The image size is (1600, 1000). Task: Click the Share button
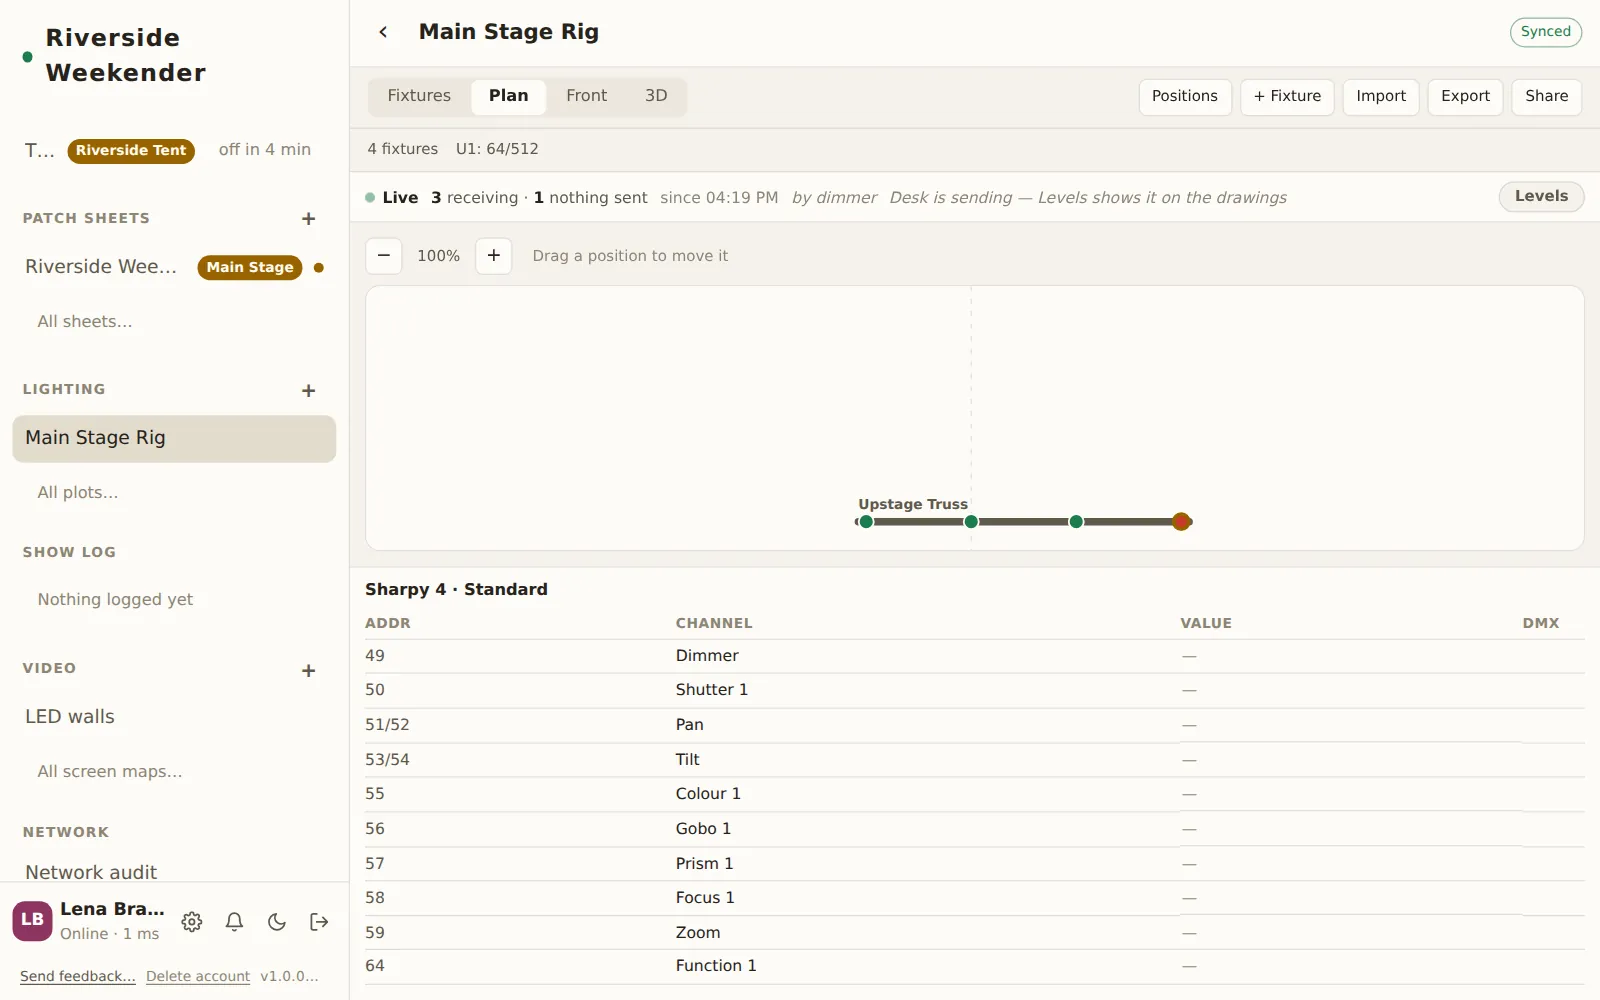tap(1547, 97)
